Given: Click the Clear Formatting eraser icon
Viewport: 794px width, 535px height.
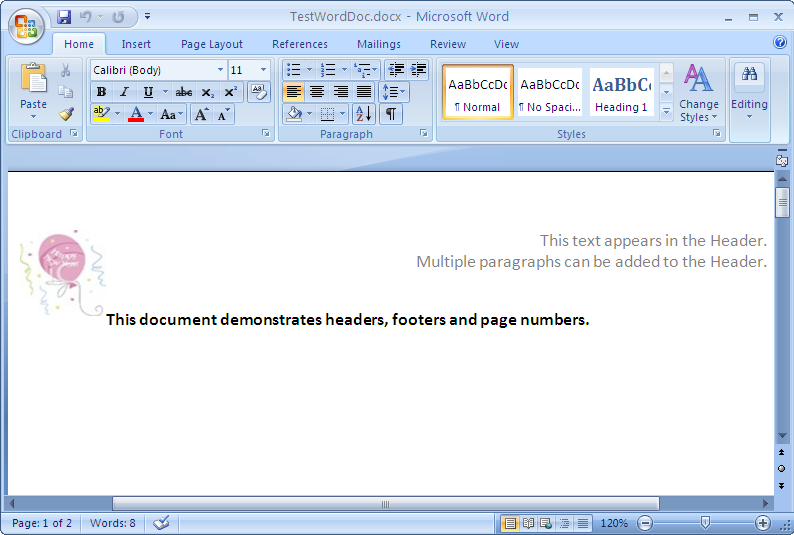Looking at the screenshot, I should (258, 92).
